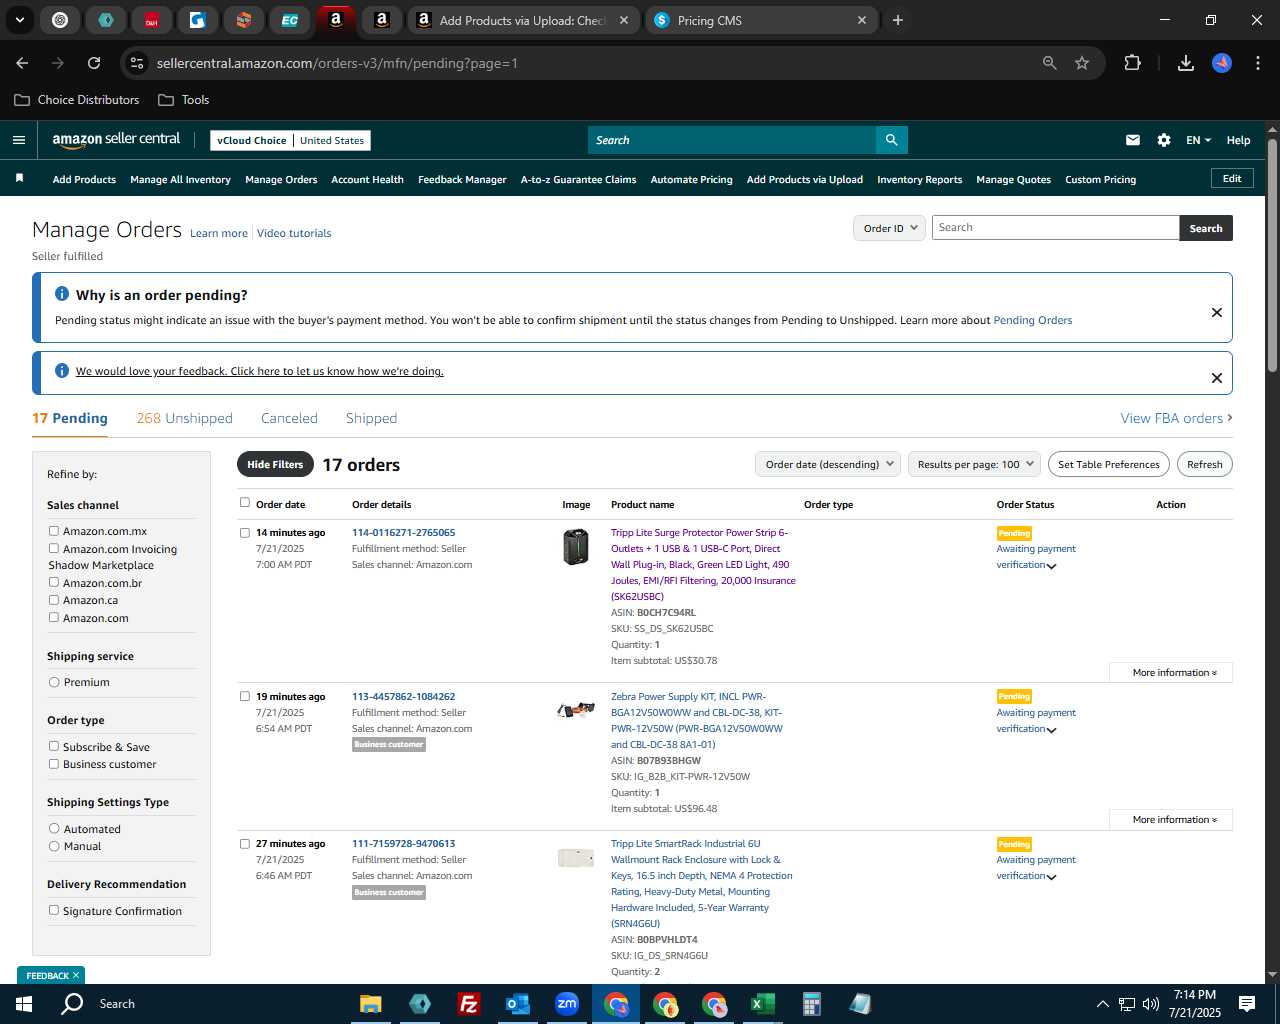Check the Signature Confirmation filter

coord(54,910)
